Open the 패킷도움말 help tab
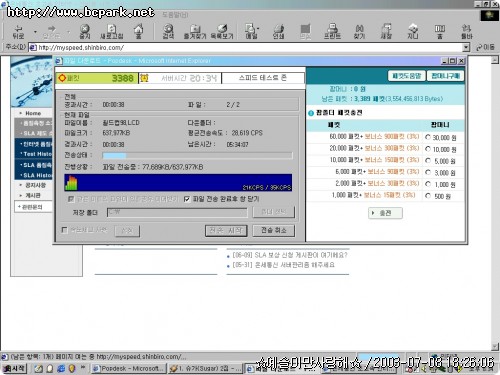500x375 pixels. tap(406, 76)
